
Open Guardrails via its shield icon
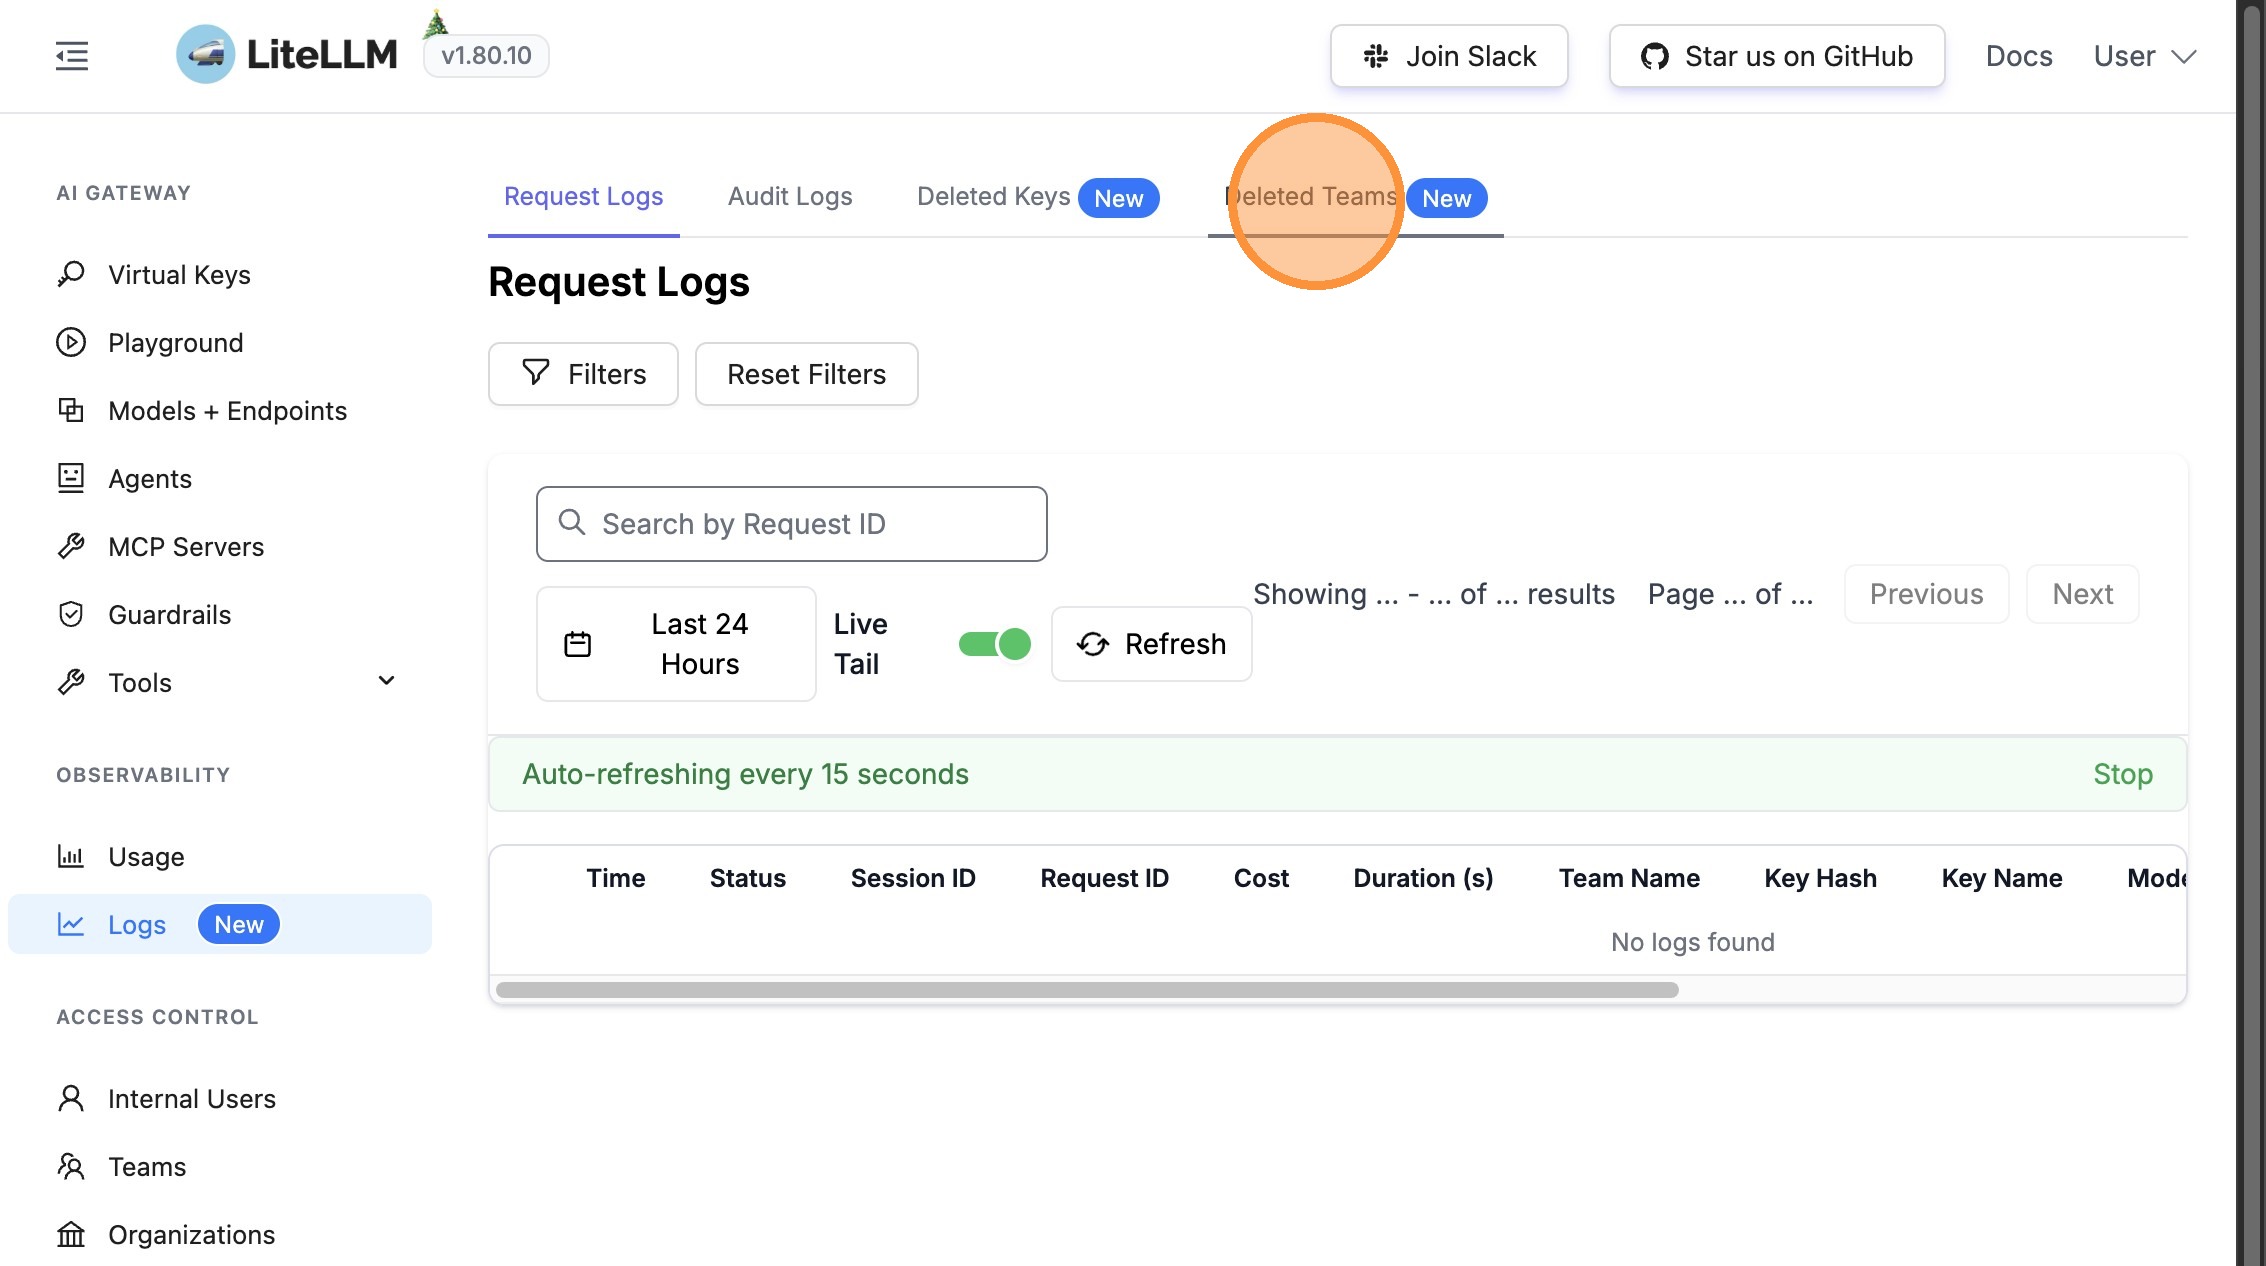(71, 614)
